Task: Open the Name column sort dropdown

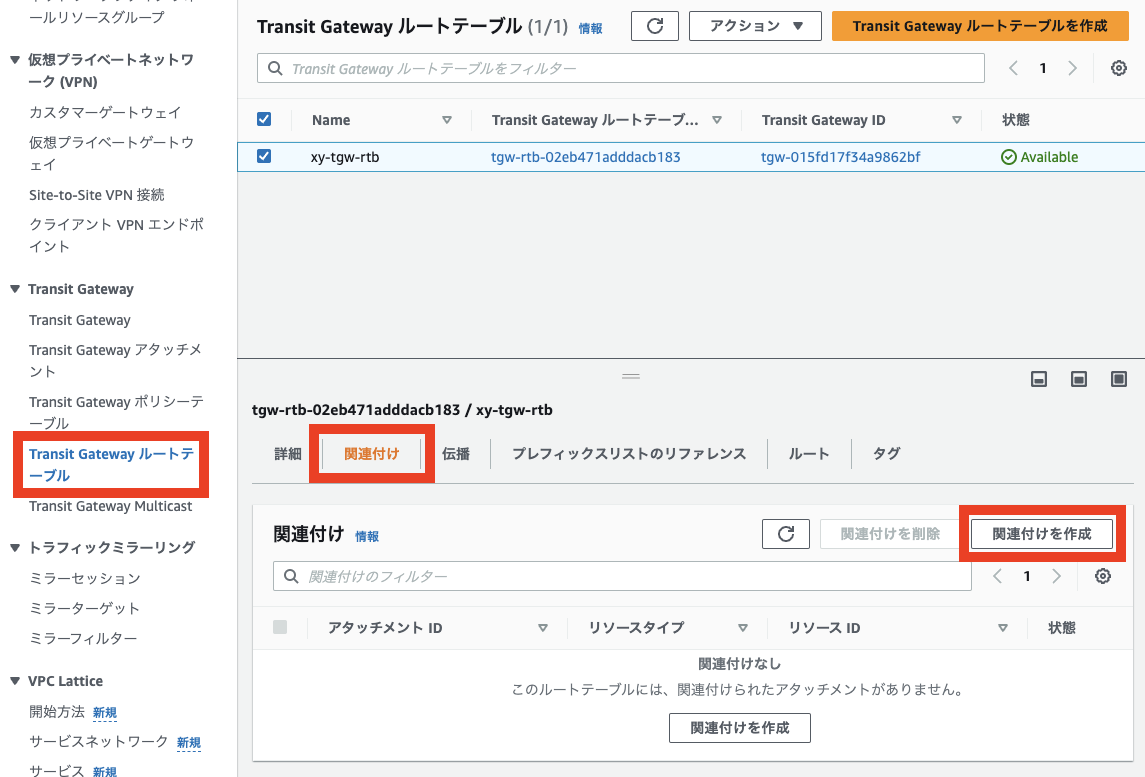Action: point(446,119)
